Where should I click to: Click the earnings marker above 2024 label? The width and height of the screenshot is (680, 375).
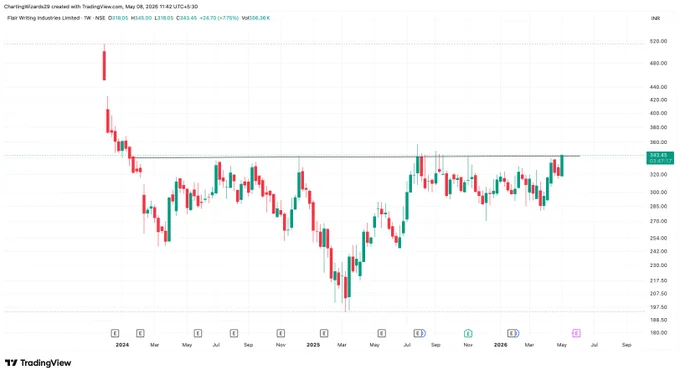tap(115, 333)
